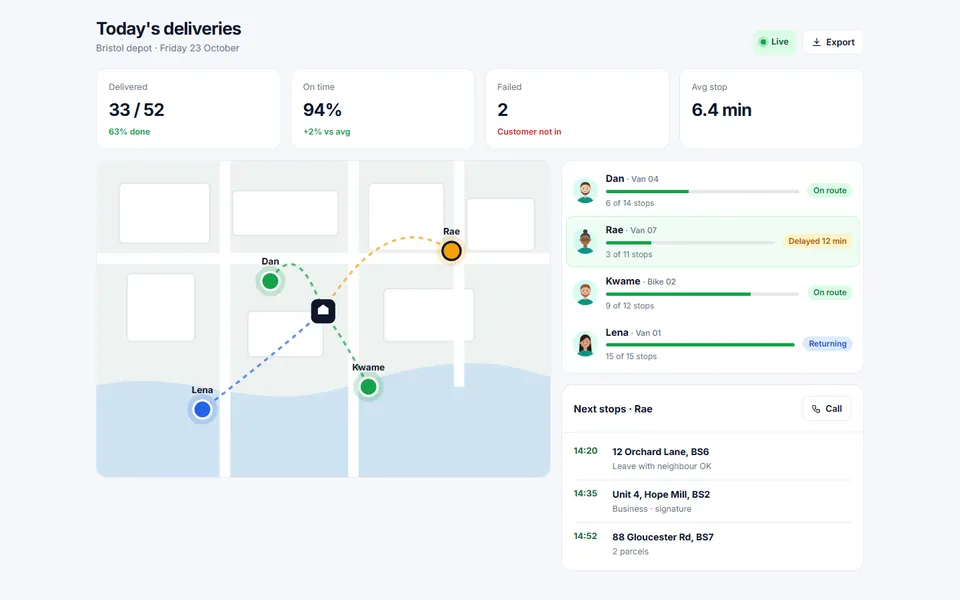Click '3 of 11 stops' text
This screenshot has width=960, height=600.
point(629,255)
